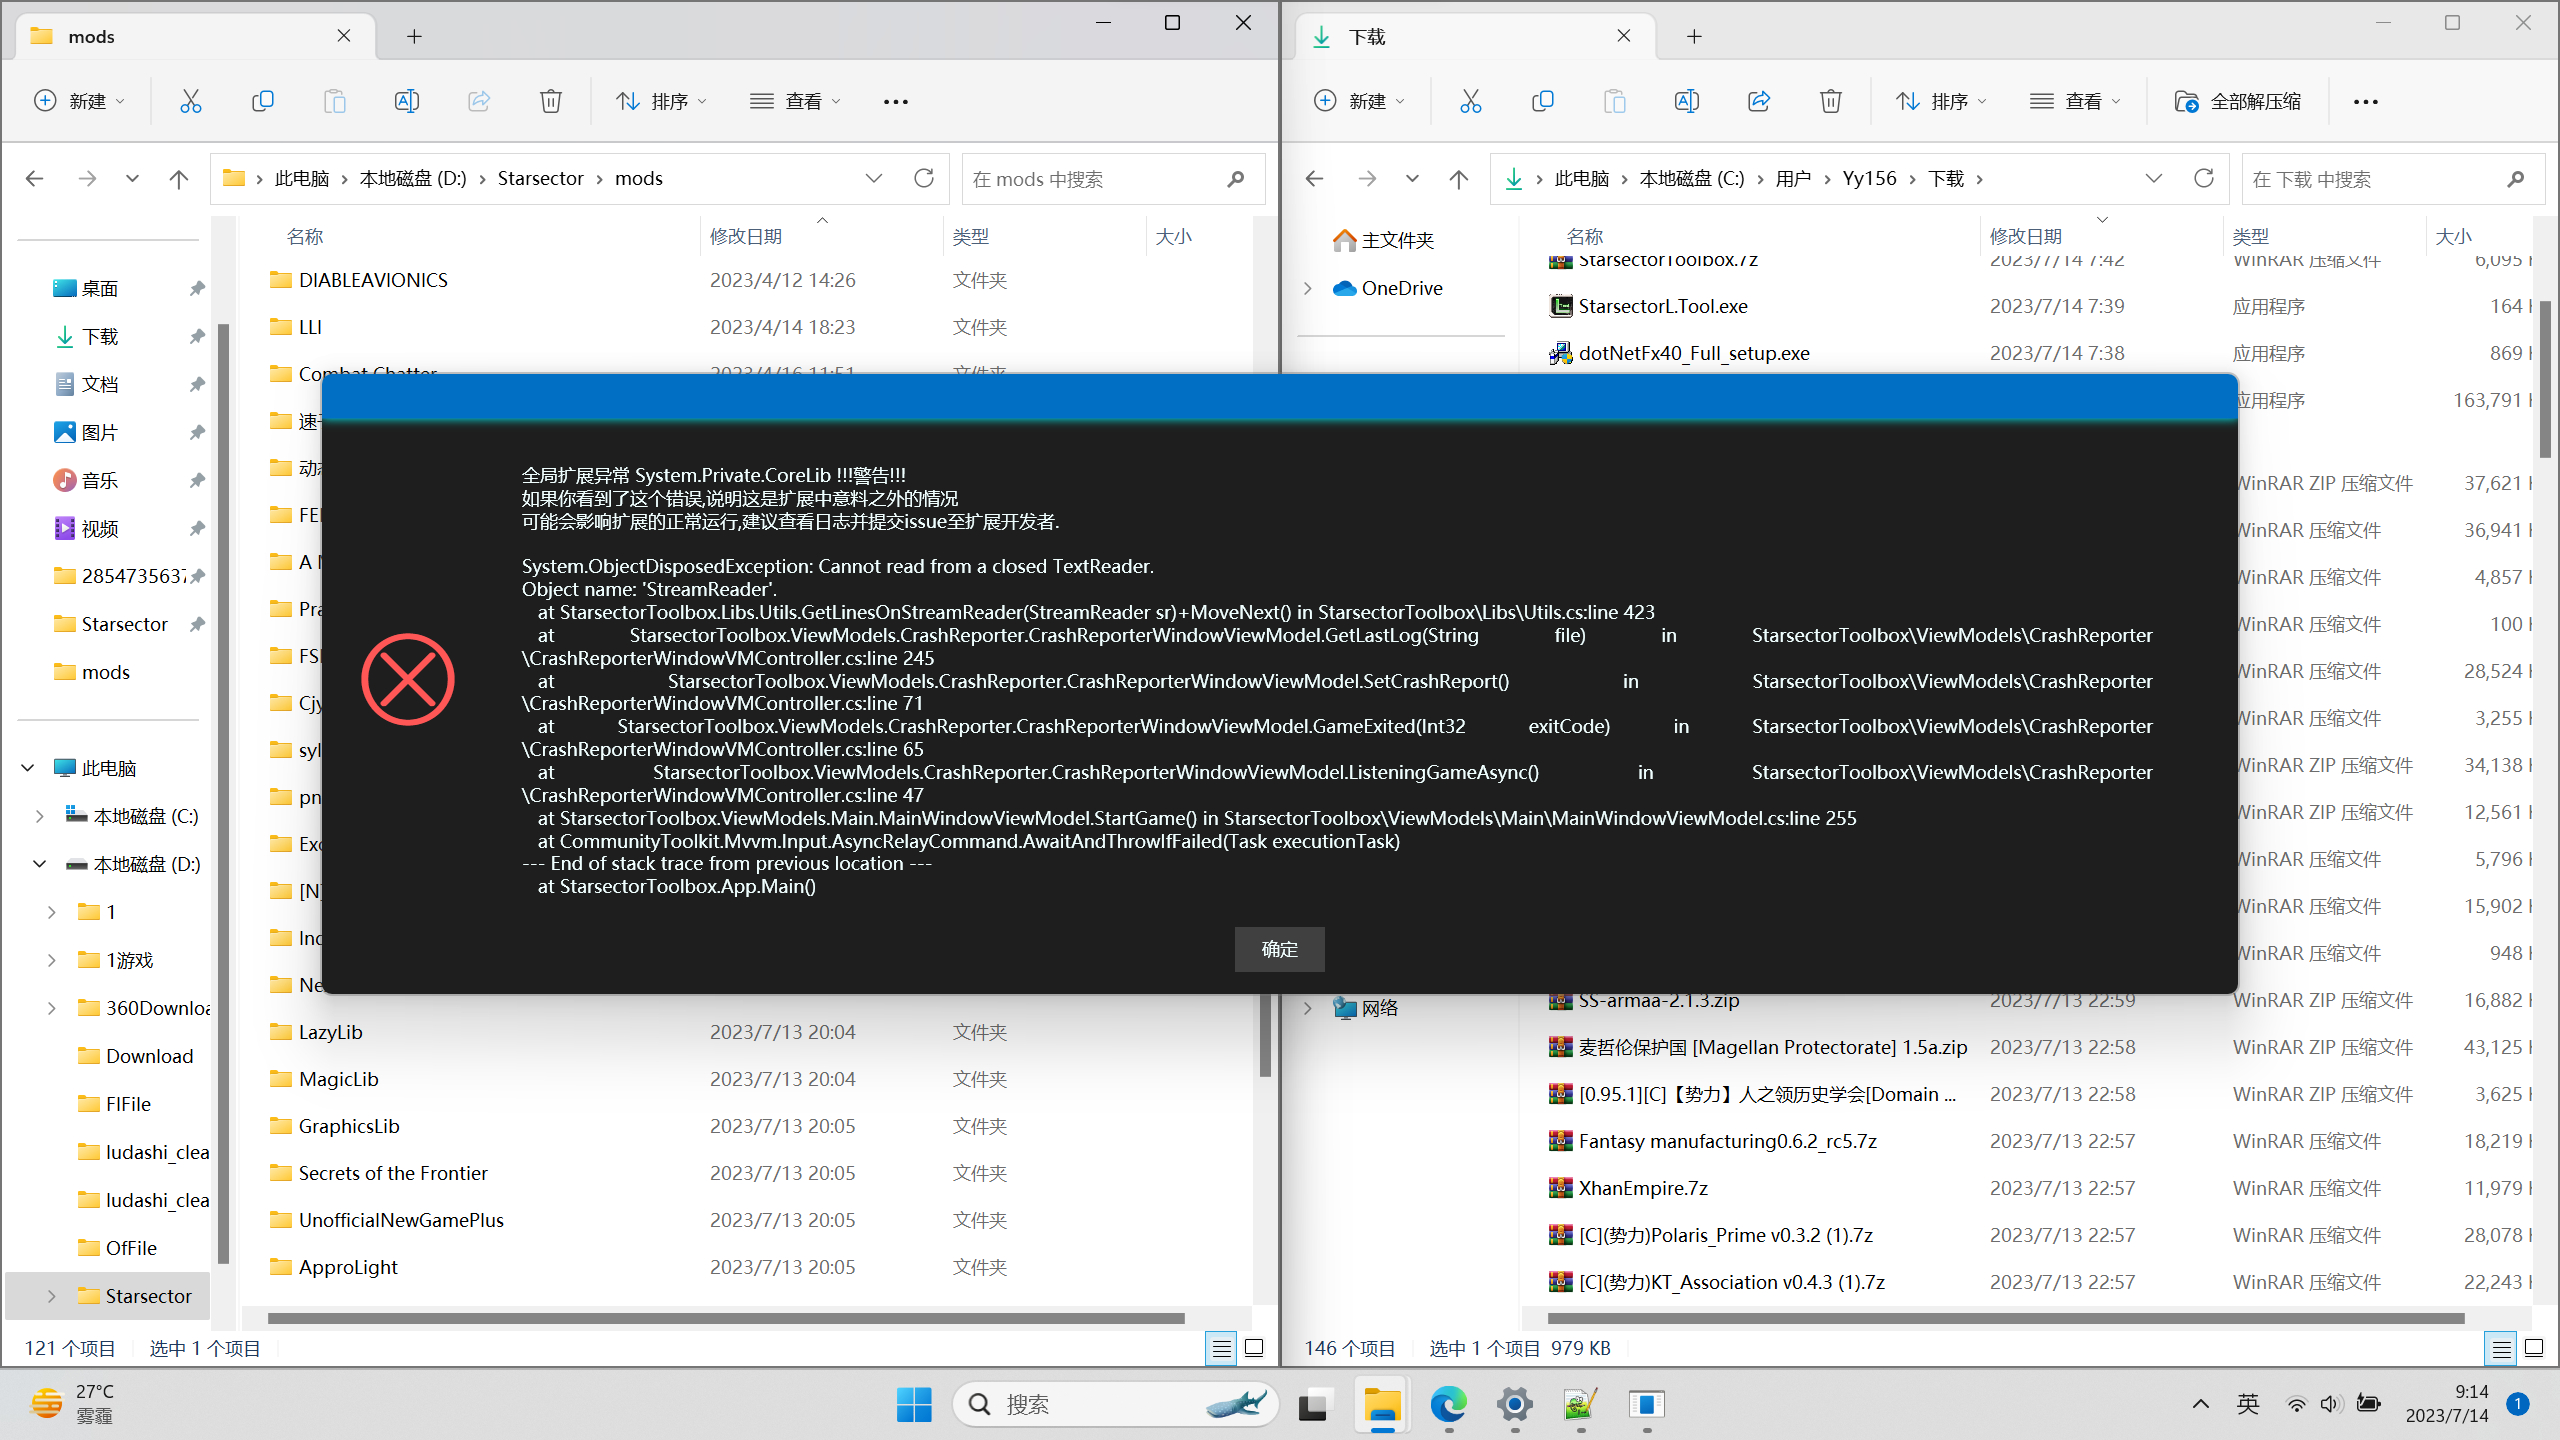Open Microsoft Edge from the taskbar
2560x1440 pixels.
[1447, 1405]
